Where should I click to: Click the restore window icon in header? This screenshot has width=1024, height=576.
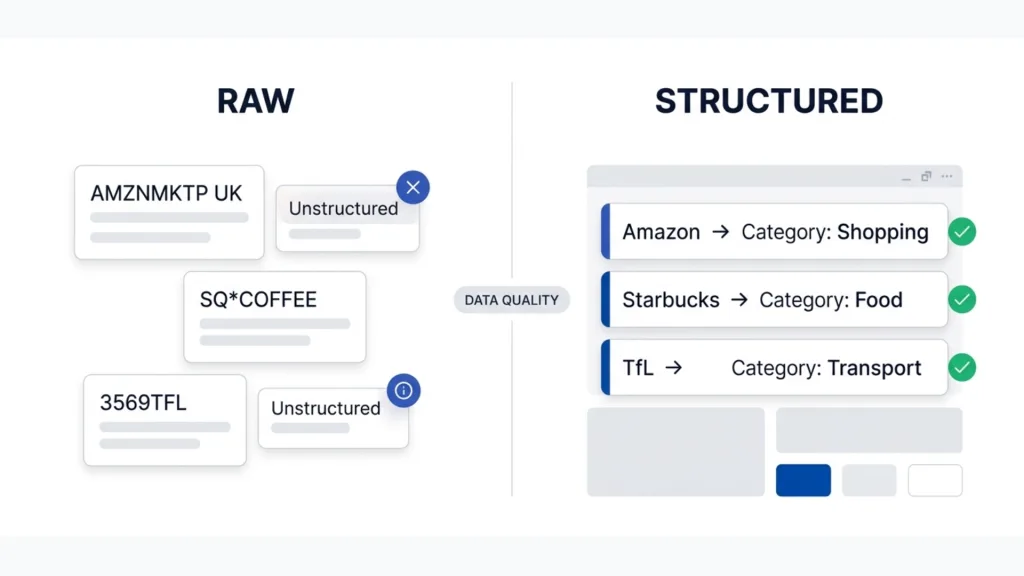click(x=926, y=177)
